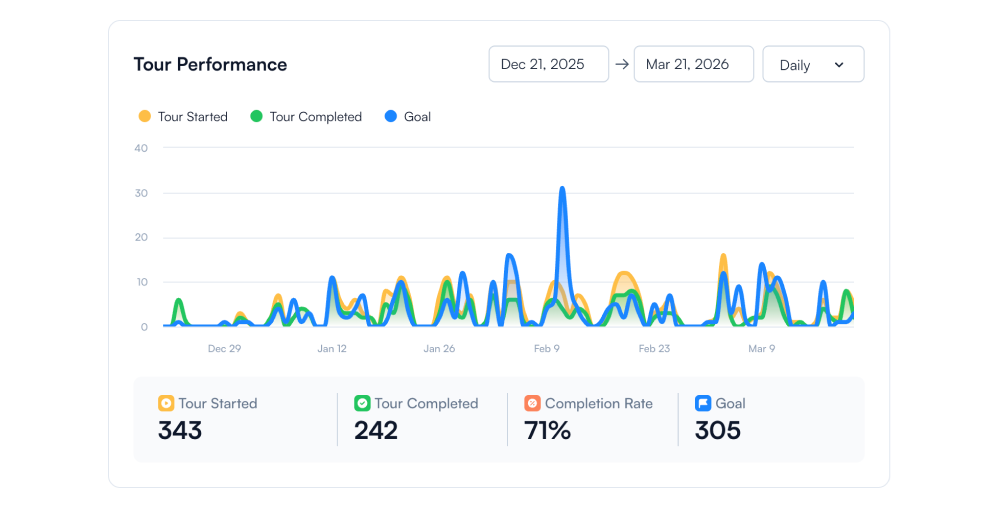Click the blue Goal flag icon
998x508 pixels.
coord(703,404)
